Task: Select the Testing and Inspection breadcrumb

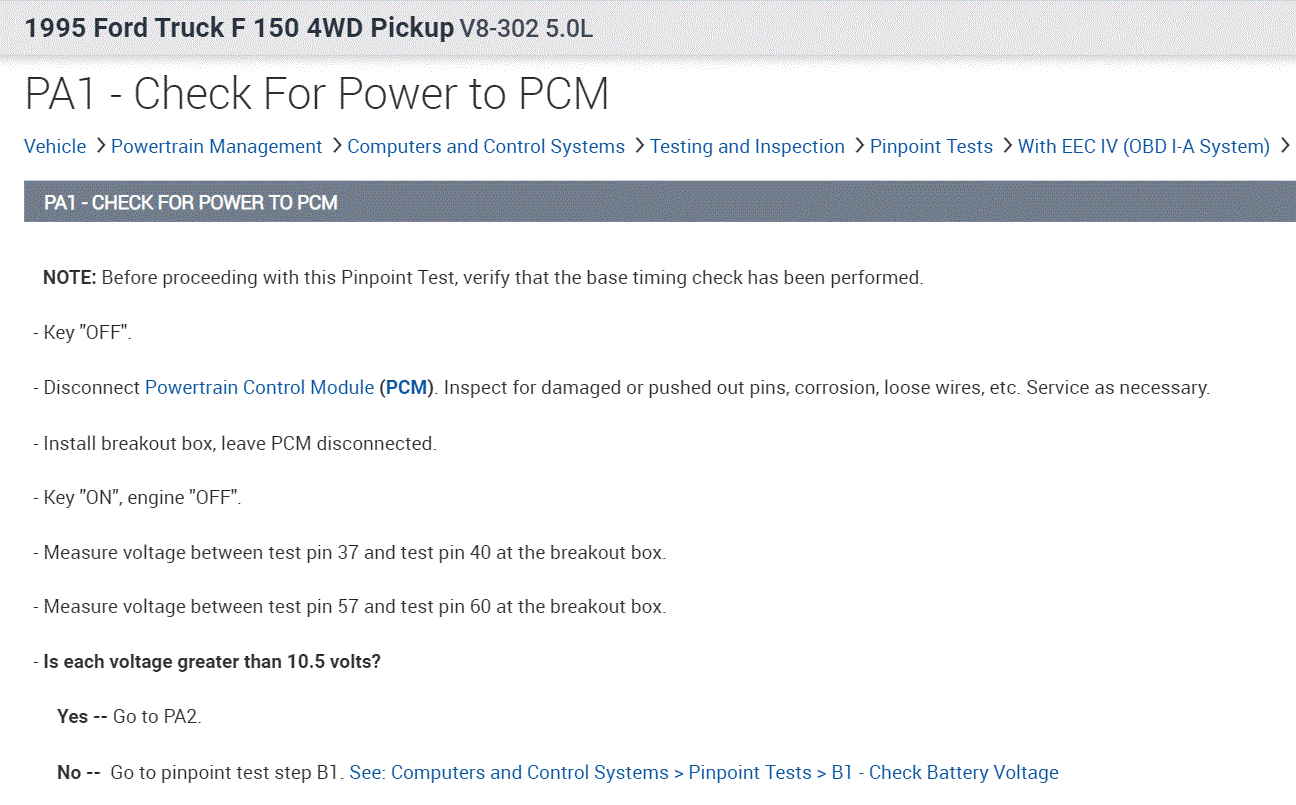Action: pyautogui.click(x=747, y=147)
